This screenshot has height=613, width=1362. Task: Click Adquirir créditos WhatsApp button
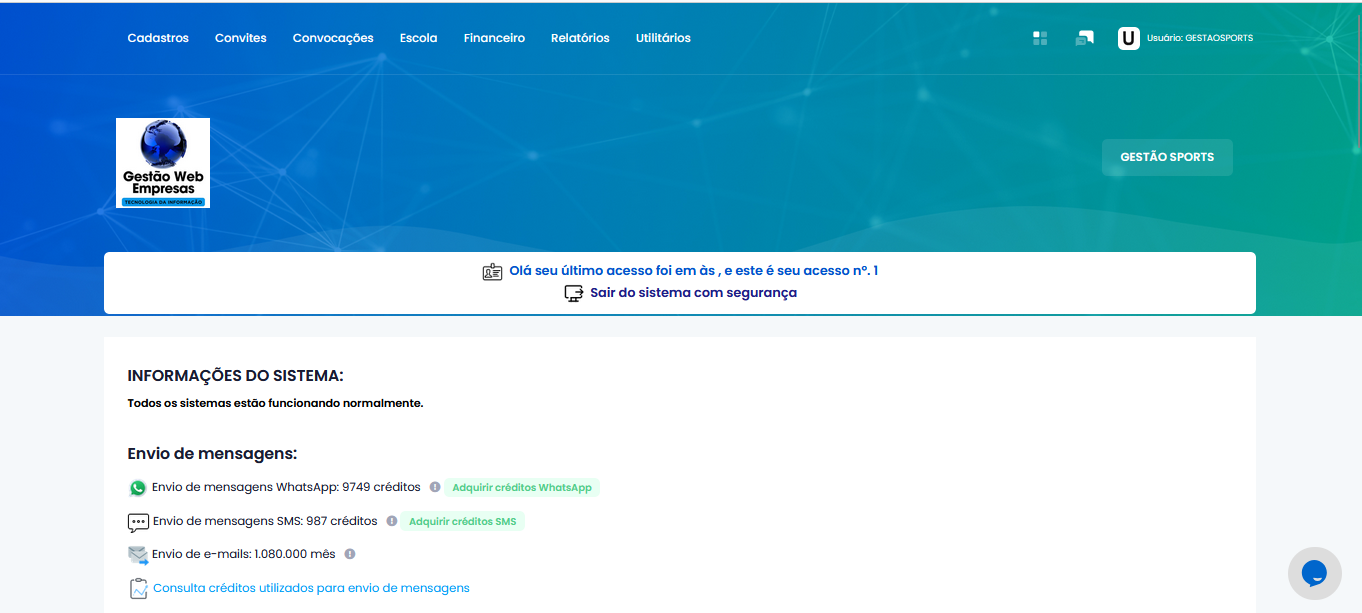(522, 488)
